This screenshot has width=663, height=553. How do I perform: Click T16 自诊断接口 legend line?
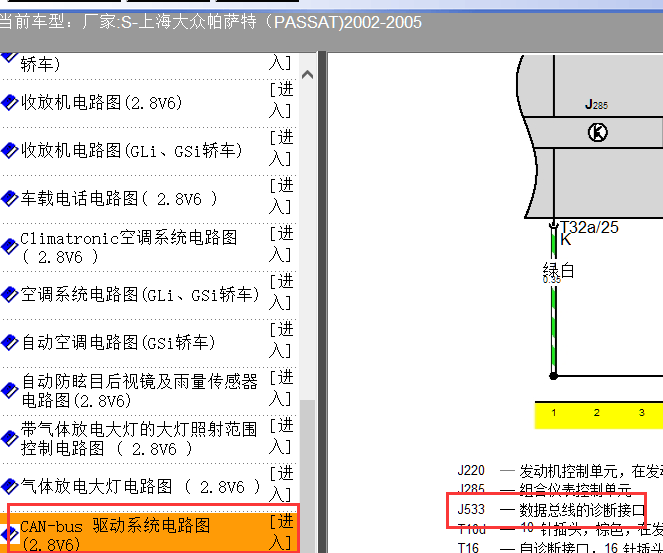(560, 548)
